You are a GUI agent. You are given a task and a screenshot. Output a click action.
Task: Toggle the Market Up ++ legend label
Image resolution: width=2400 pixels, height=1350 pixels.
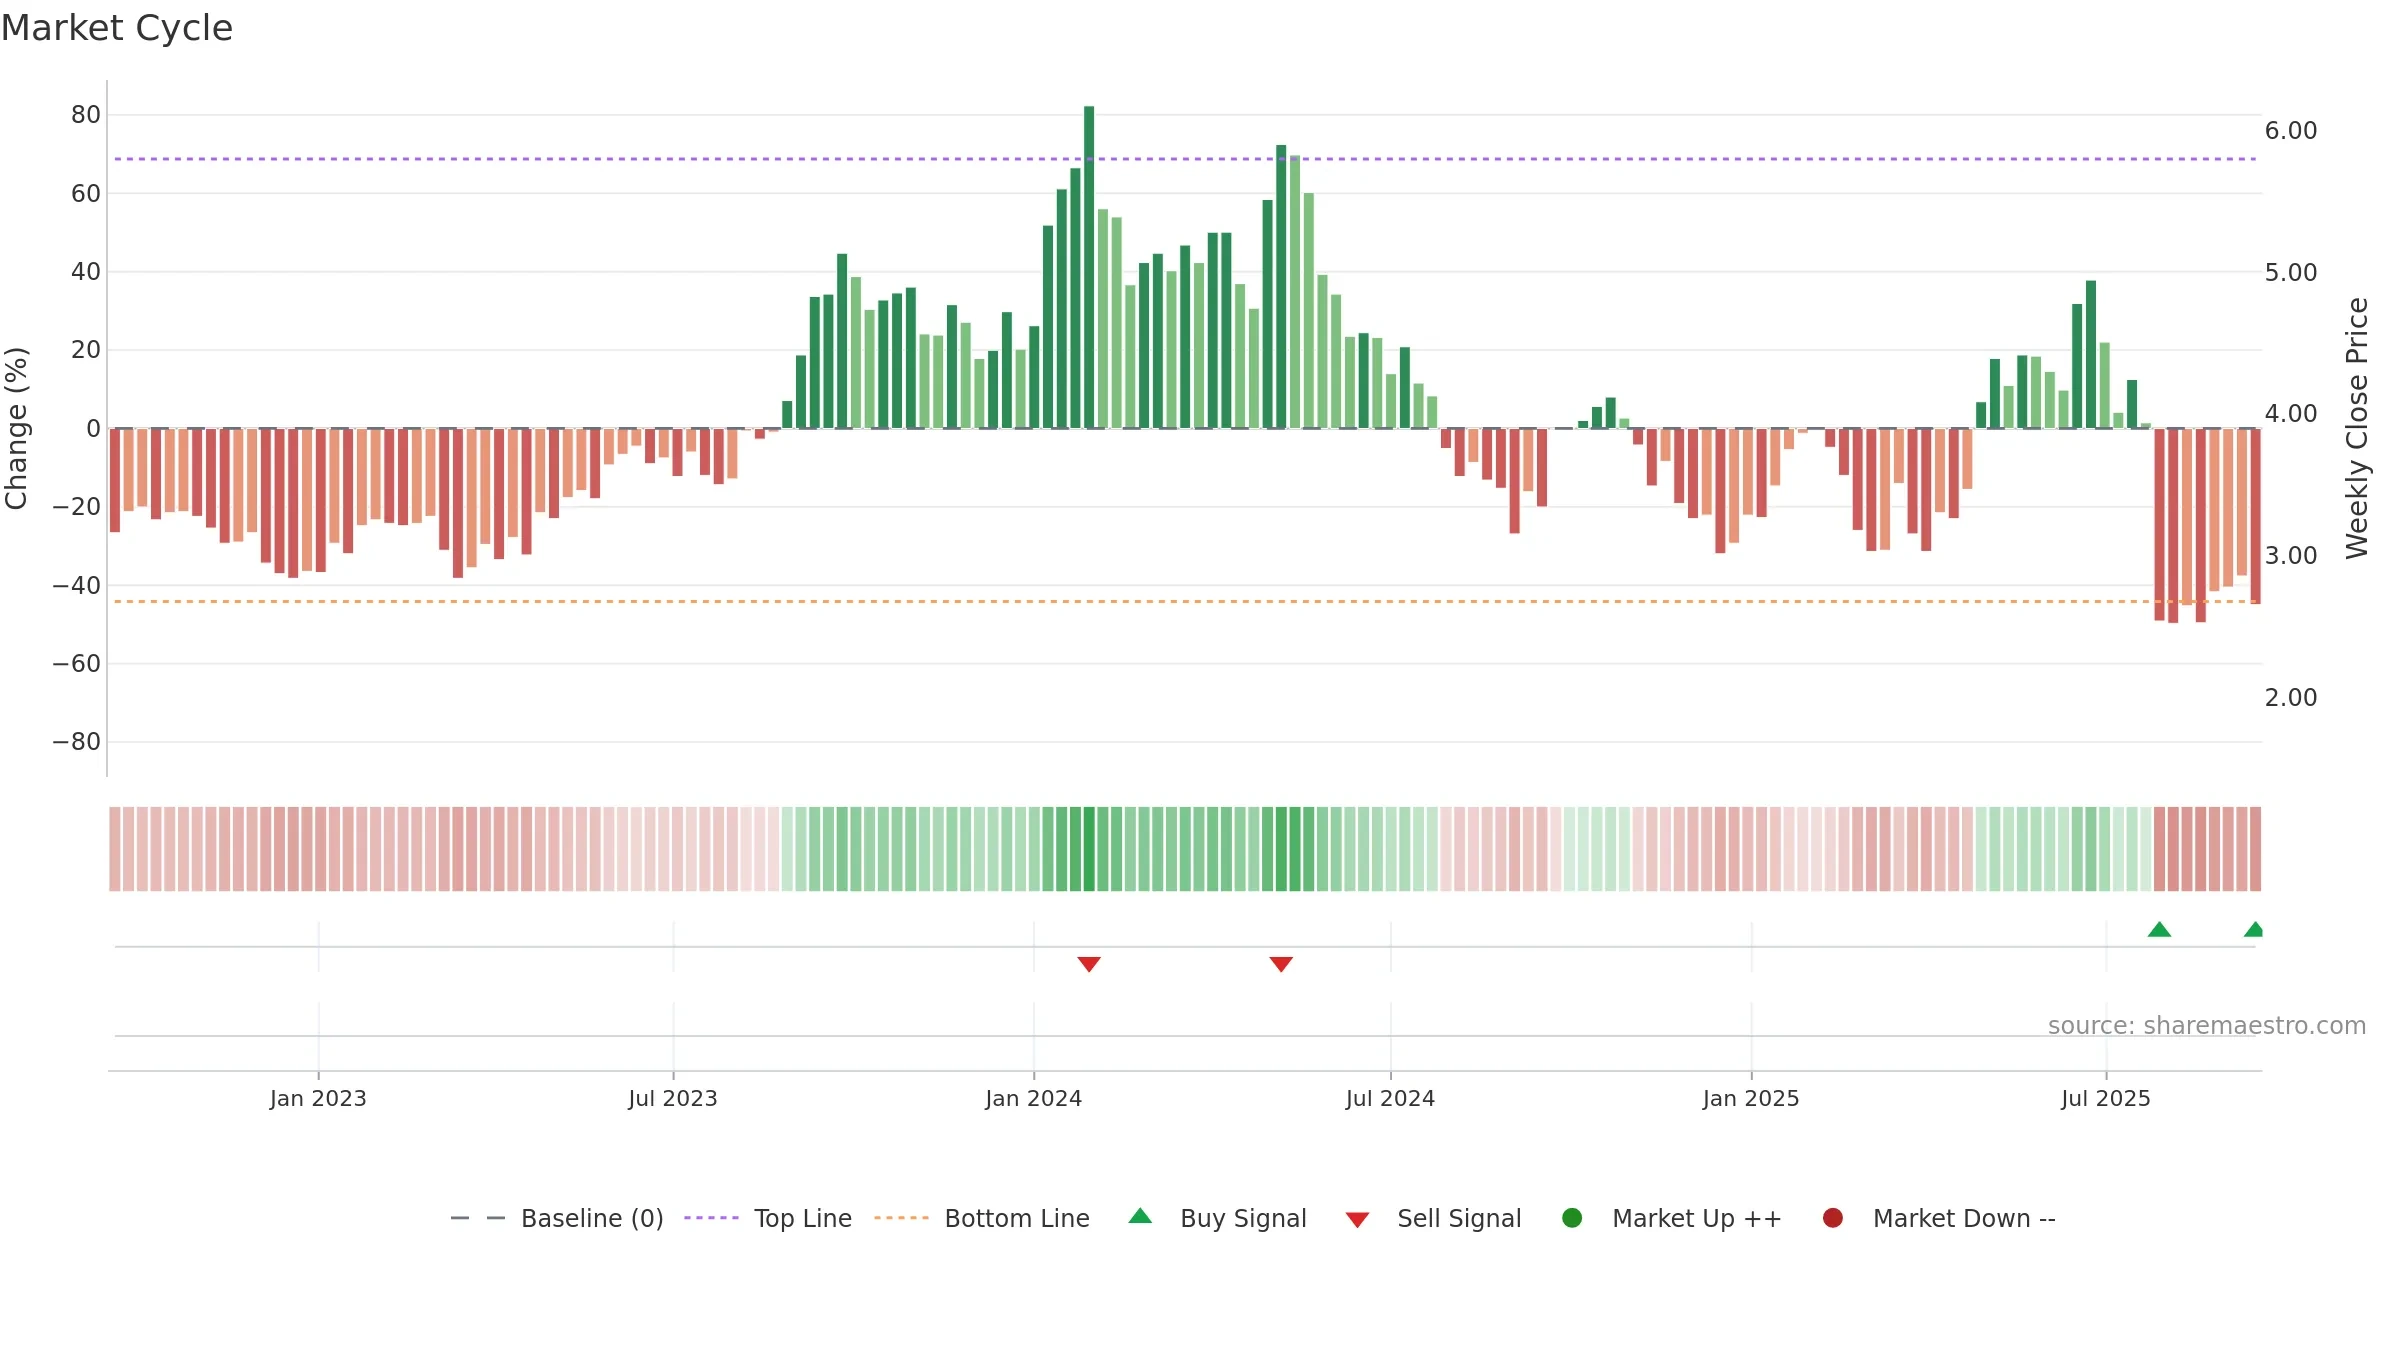[1697, 1218]
